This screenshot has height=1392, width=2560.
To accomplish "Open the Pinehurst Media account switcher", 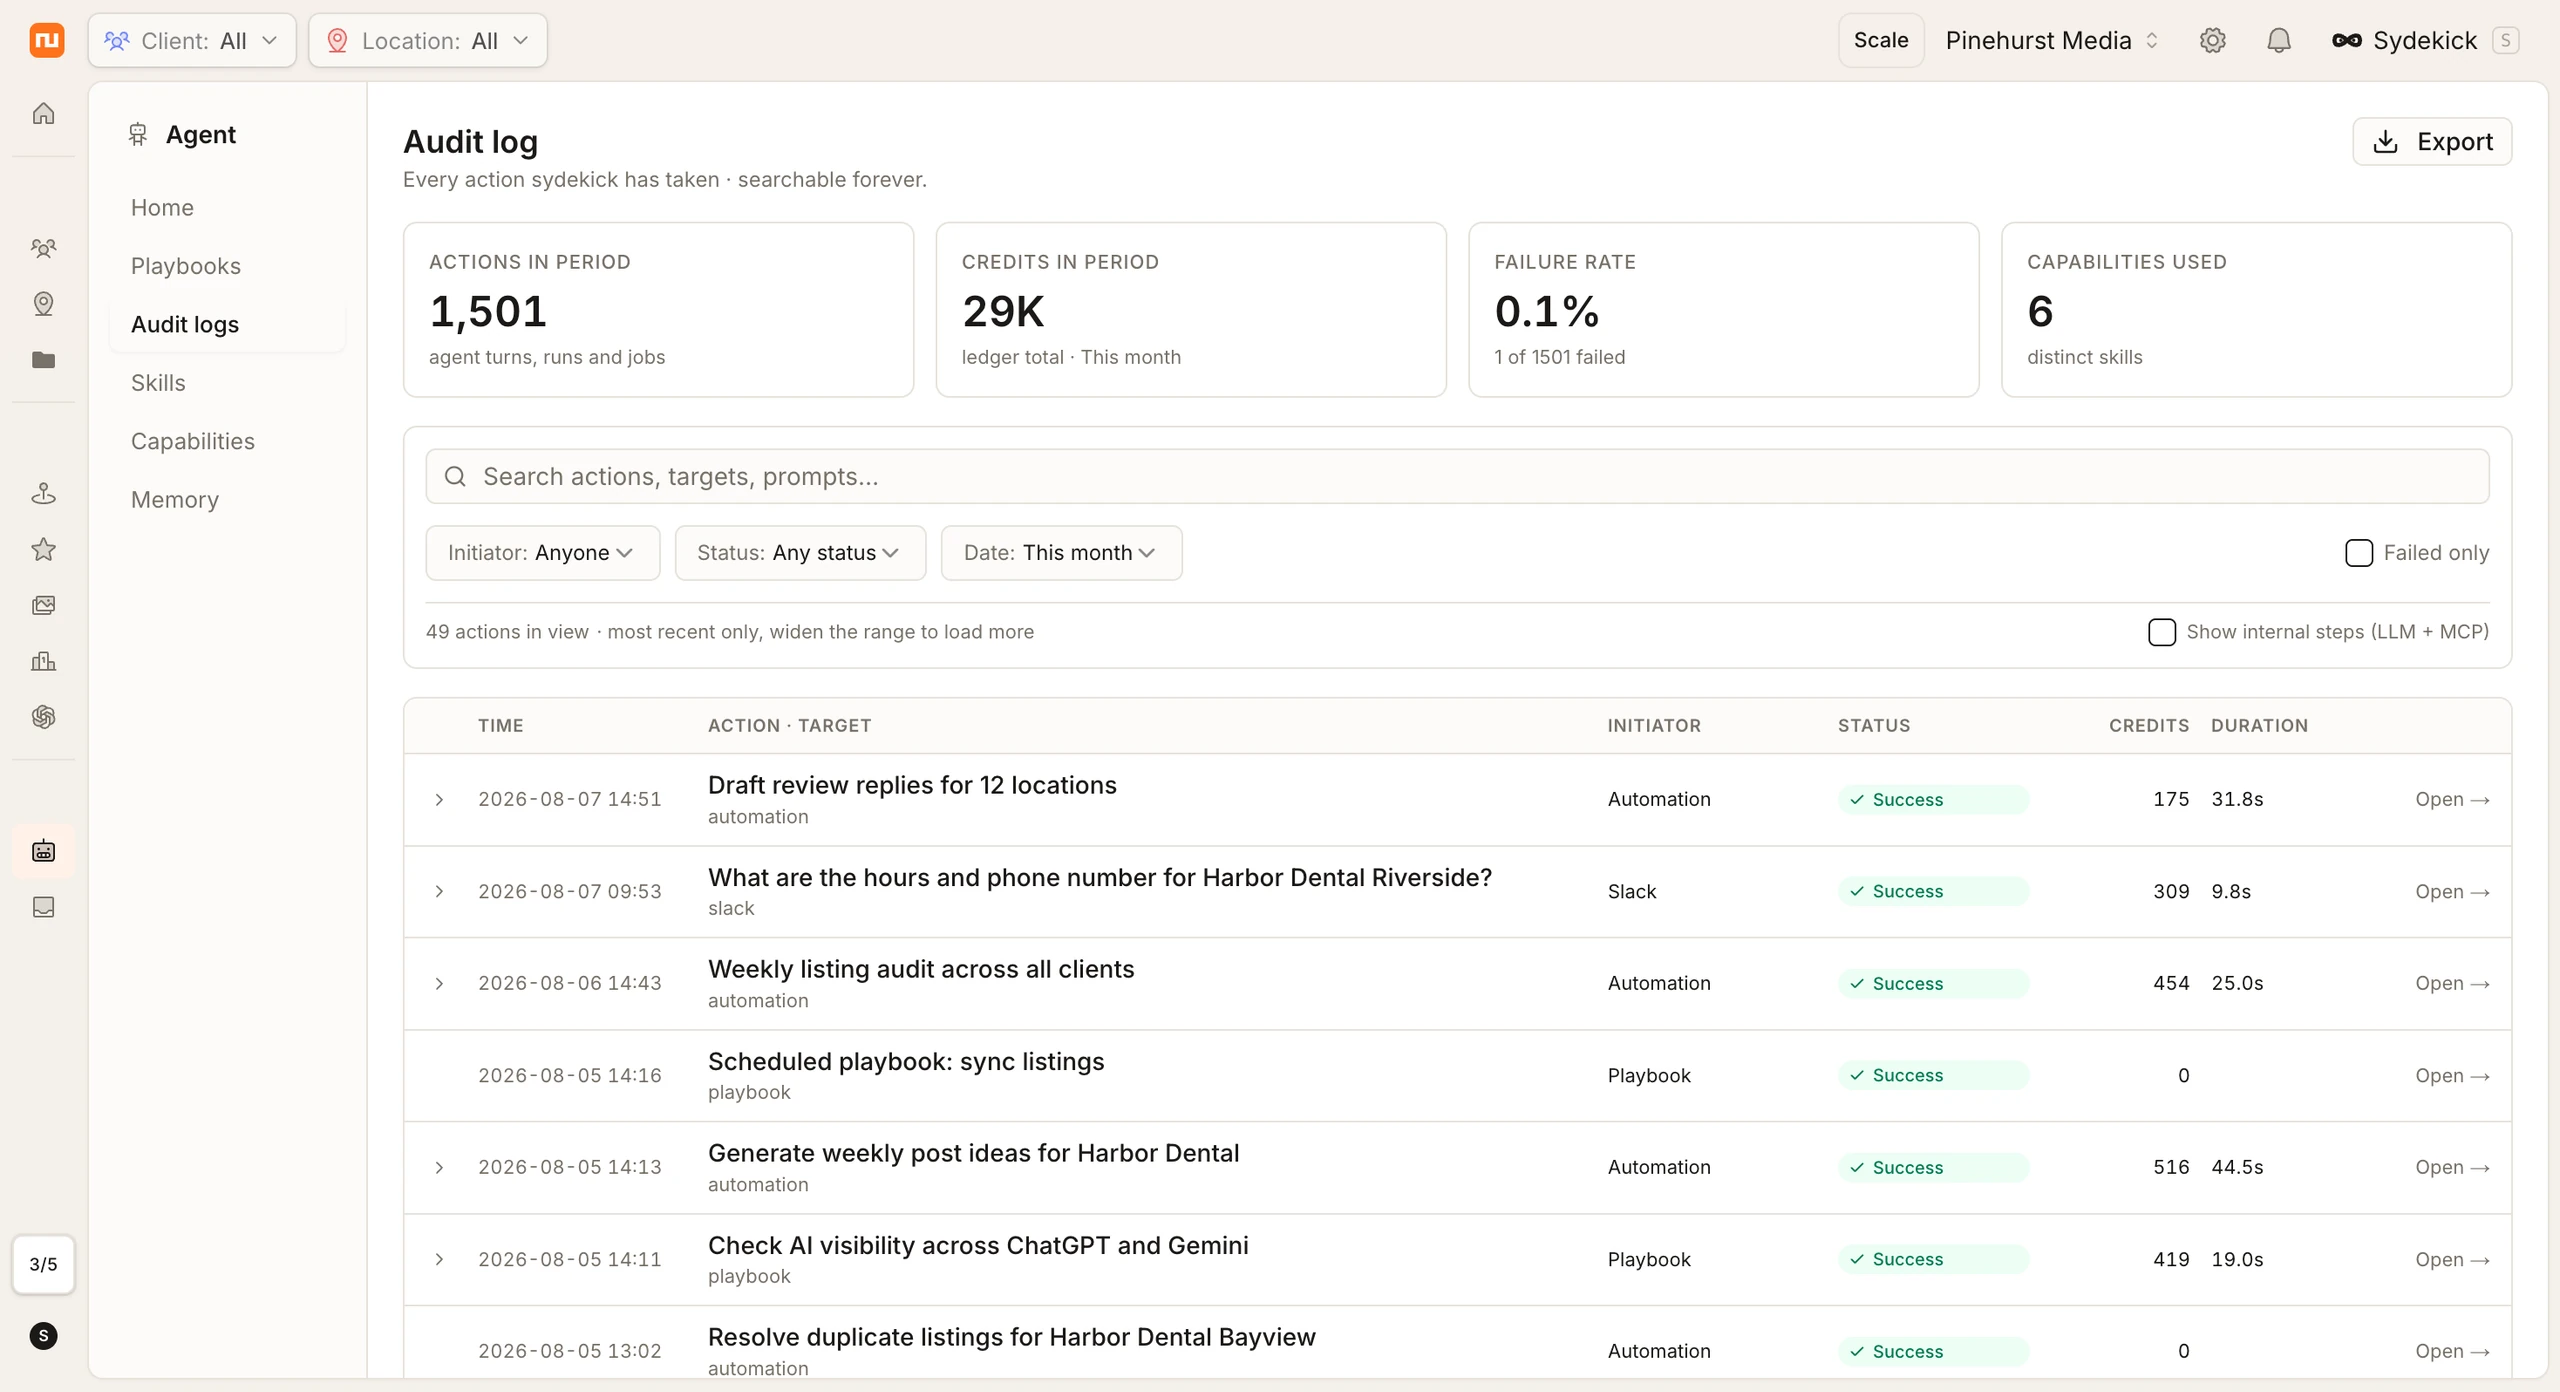I will tap(2052, 40).
